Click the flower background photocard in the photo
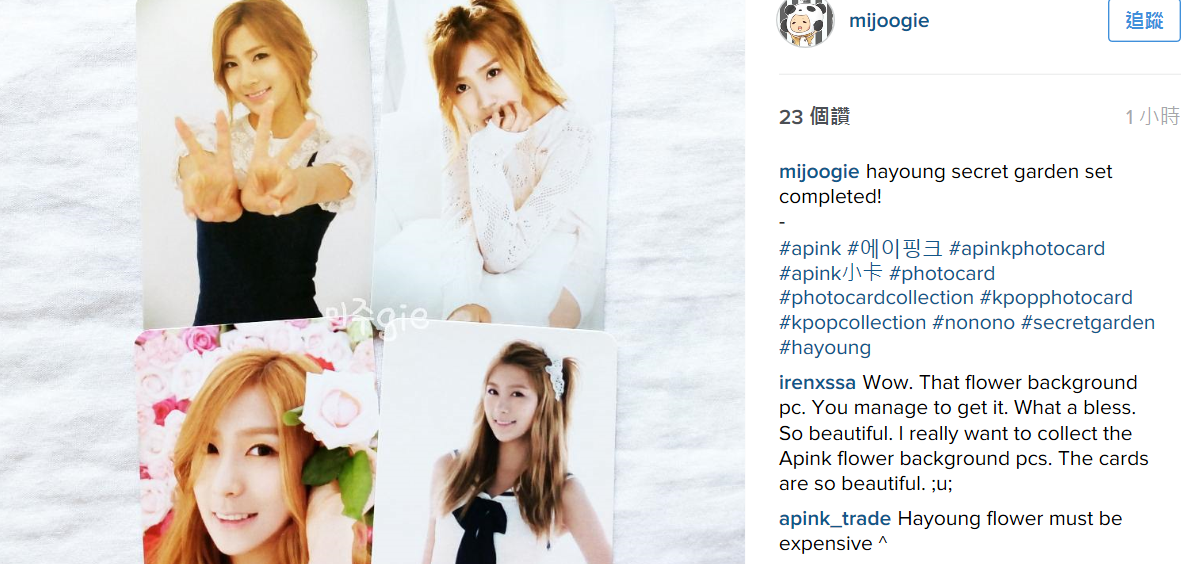The height and width of the screenshot is (564, 1190). [x=256, y=446]
